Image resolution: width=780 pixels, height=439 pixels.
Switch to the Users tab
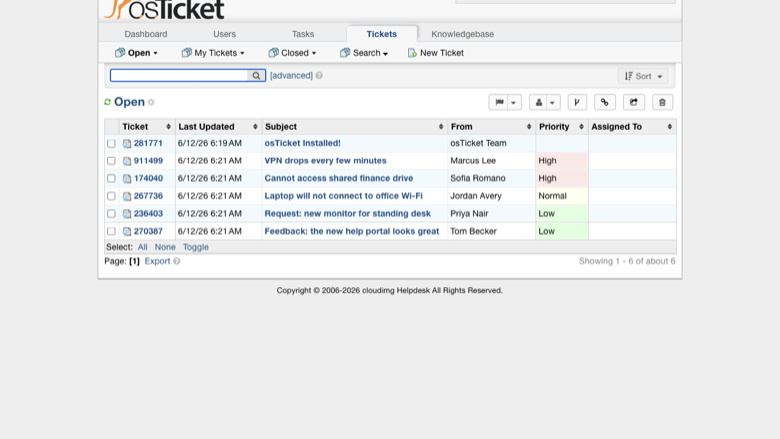[224, 34]
